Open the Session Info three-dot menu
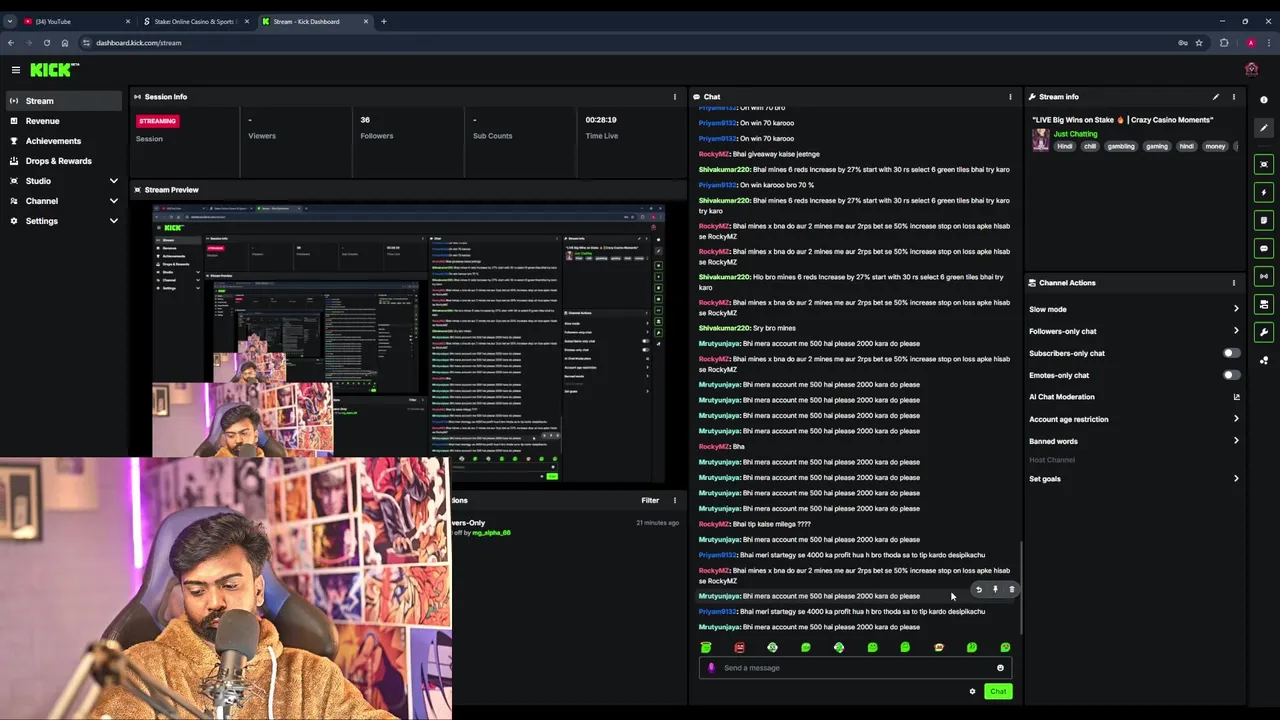The image size is (1280, 720). [674, 97]
